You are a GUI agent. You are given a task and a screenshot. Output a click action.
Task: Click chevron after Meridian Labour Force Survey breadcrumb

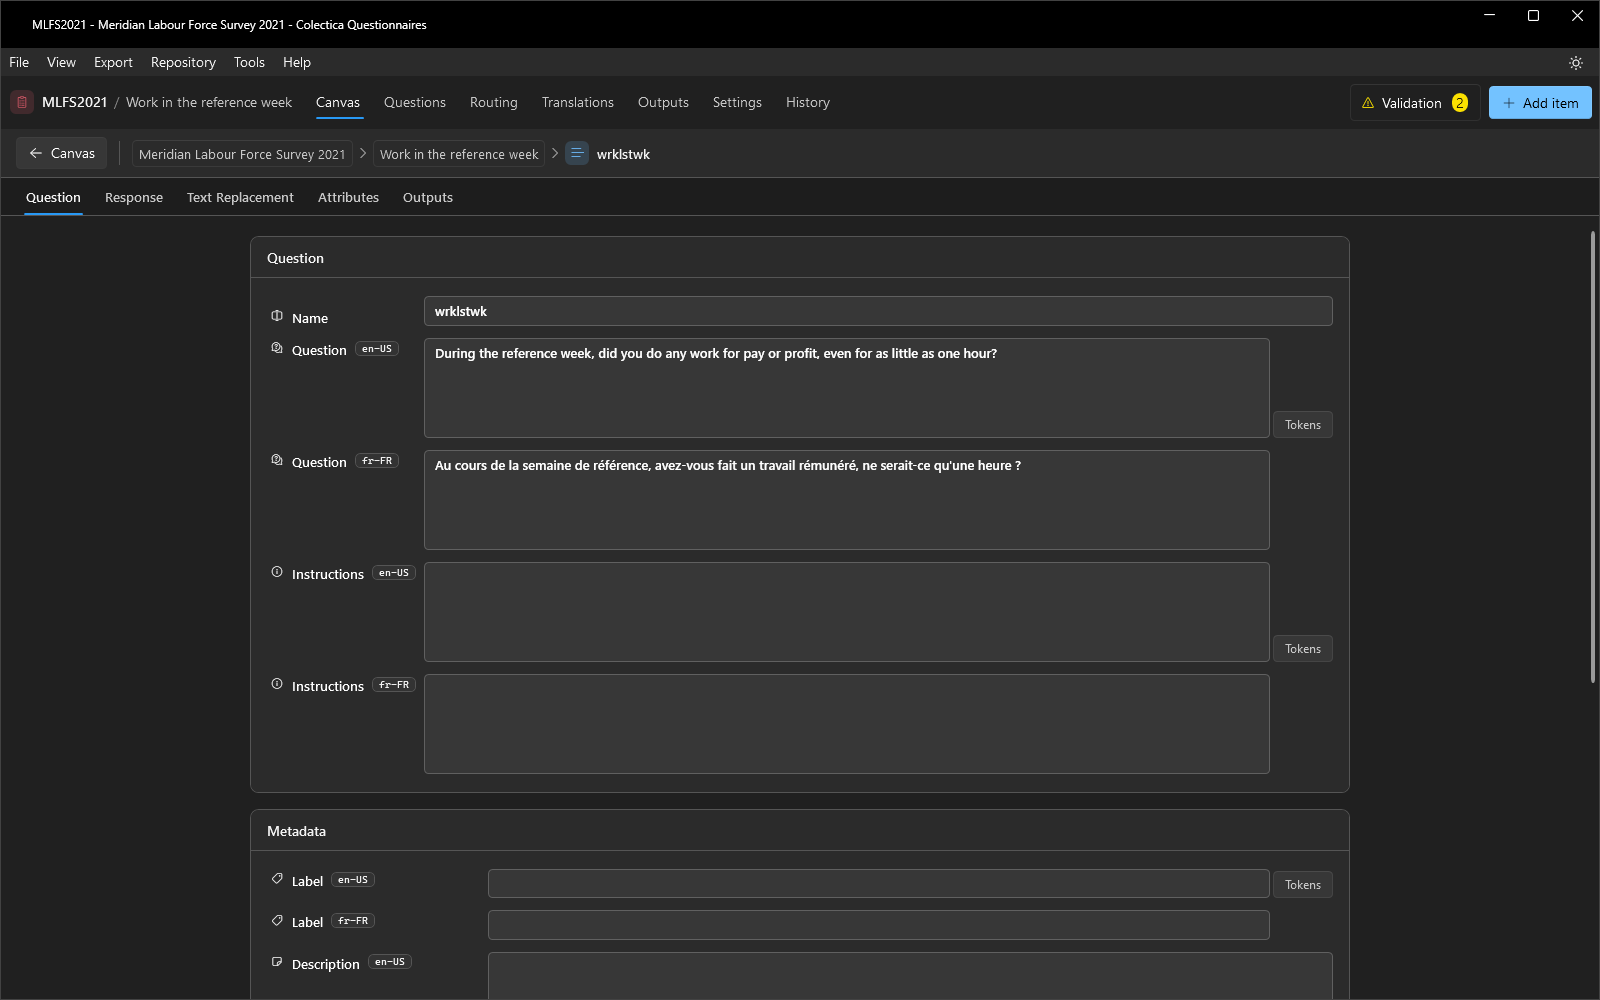(363, 153)
